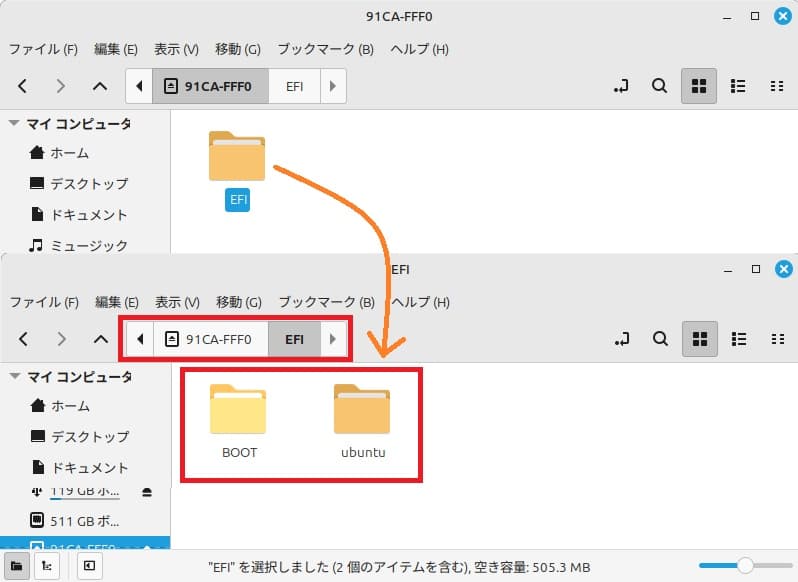Open ブックマーク menu in EFI window
The width and height of the screenshot is (798, 582).
327,302
